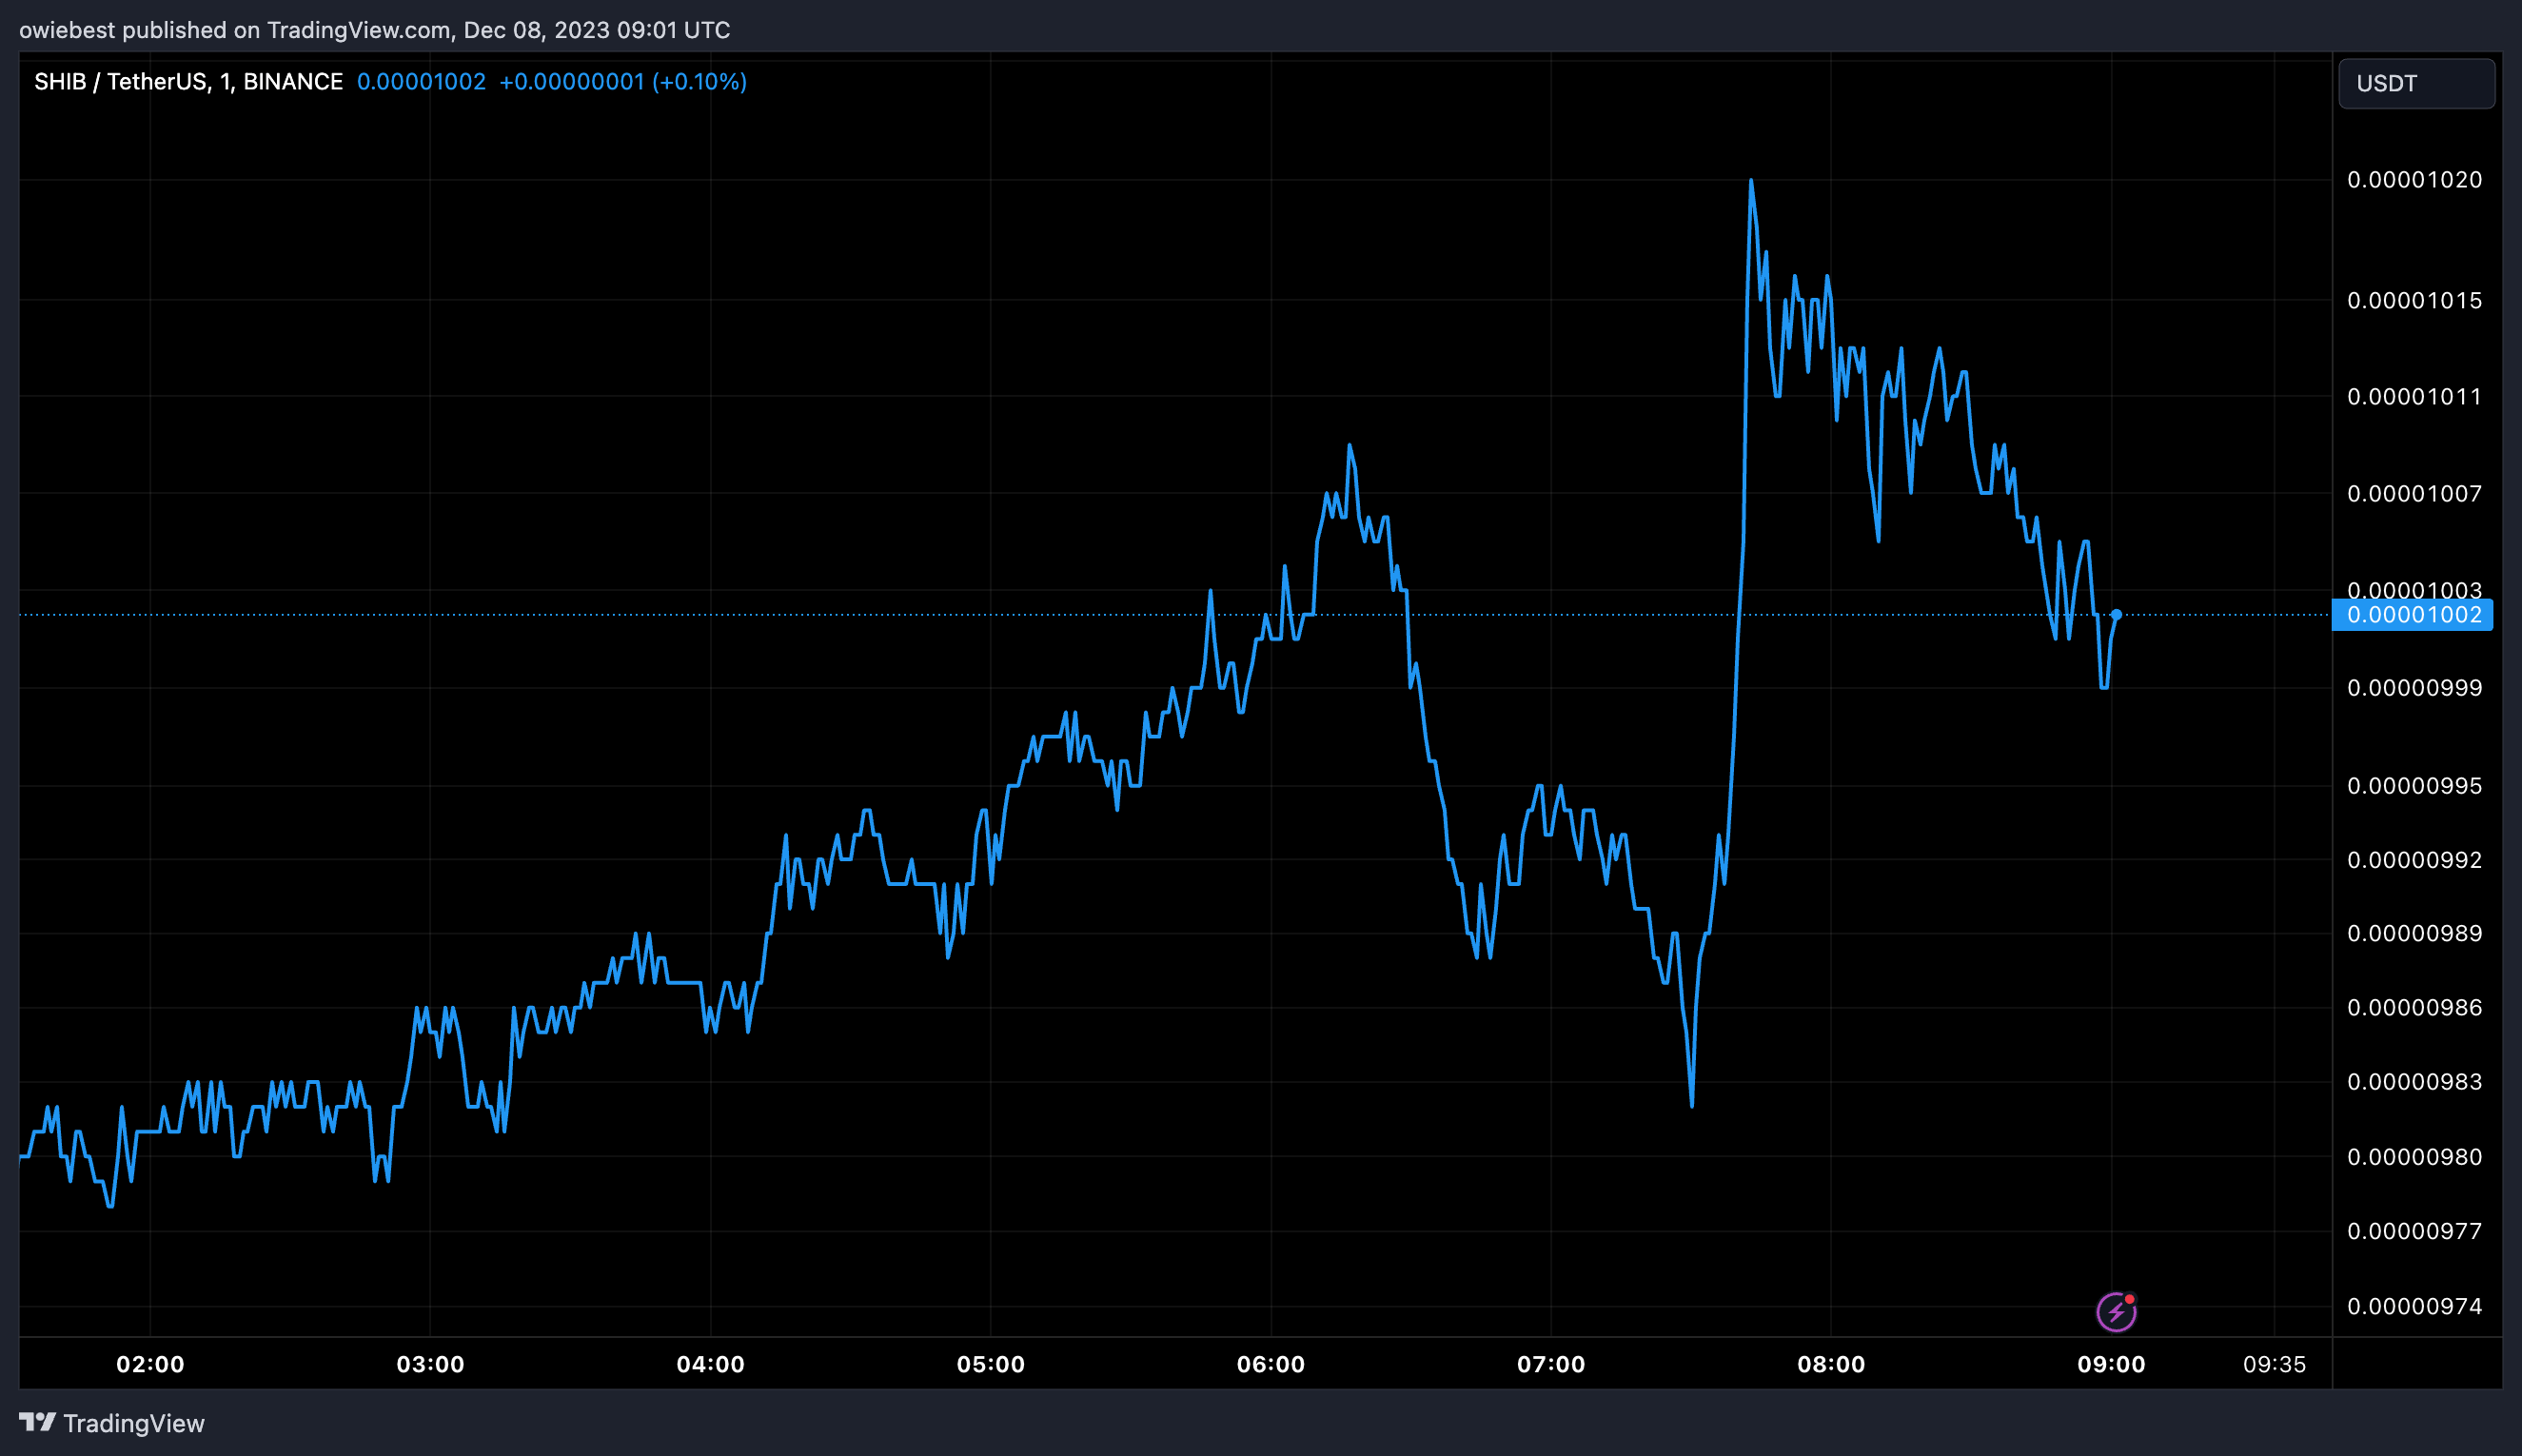Click the 09:00 time axis label

pos(2111,1364)
